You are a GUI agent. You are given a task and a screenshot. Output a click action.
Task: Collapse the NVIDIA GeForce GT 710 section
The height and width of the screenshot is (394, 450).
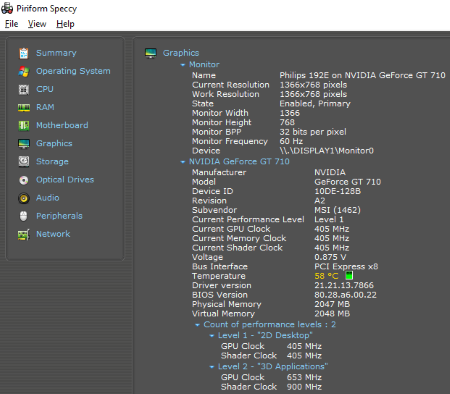point(183,162)
